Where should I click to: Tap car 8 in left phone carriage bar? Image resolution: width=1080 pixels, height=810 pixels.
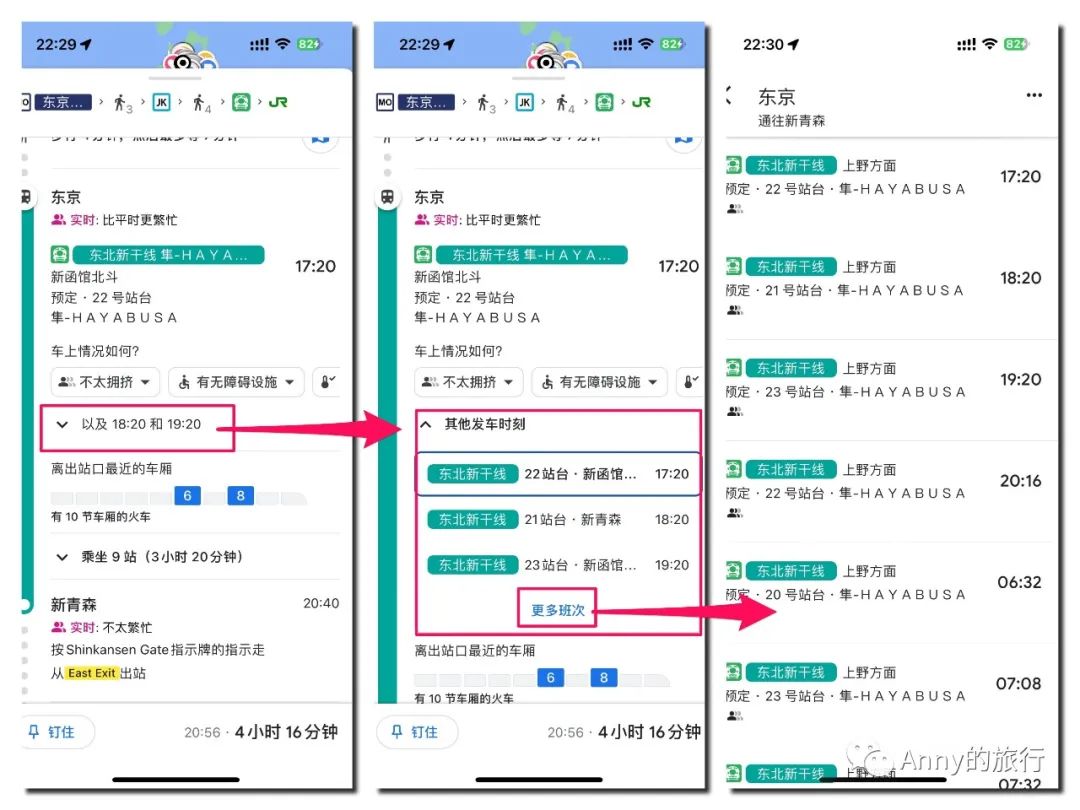(240, 496)
